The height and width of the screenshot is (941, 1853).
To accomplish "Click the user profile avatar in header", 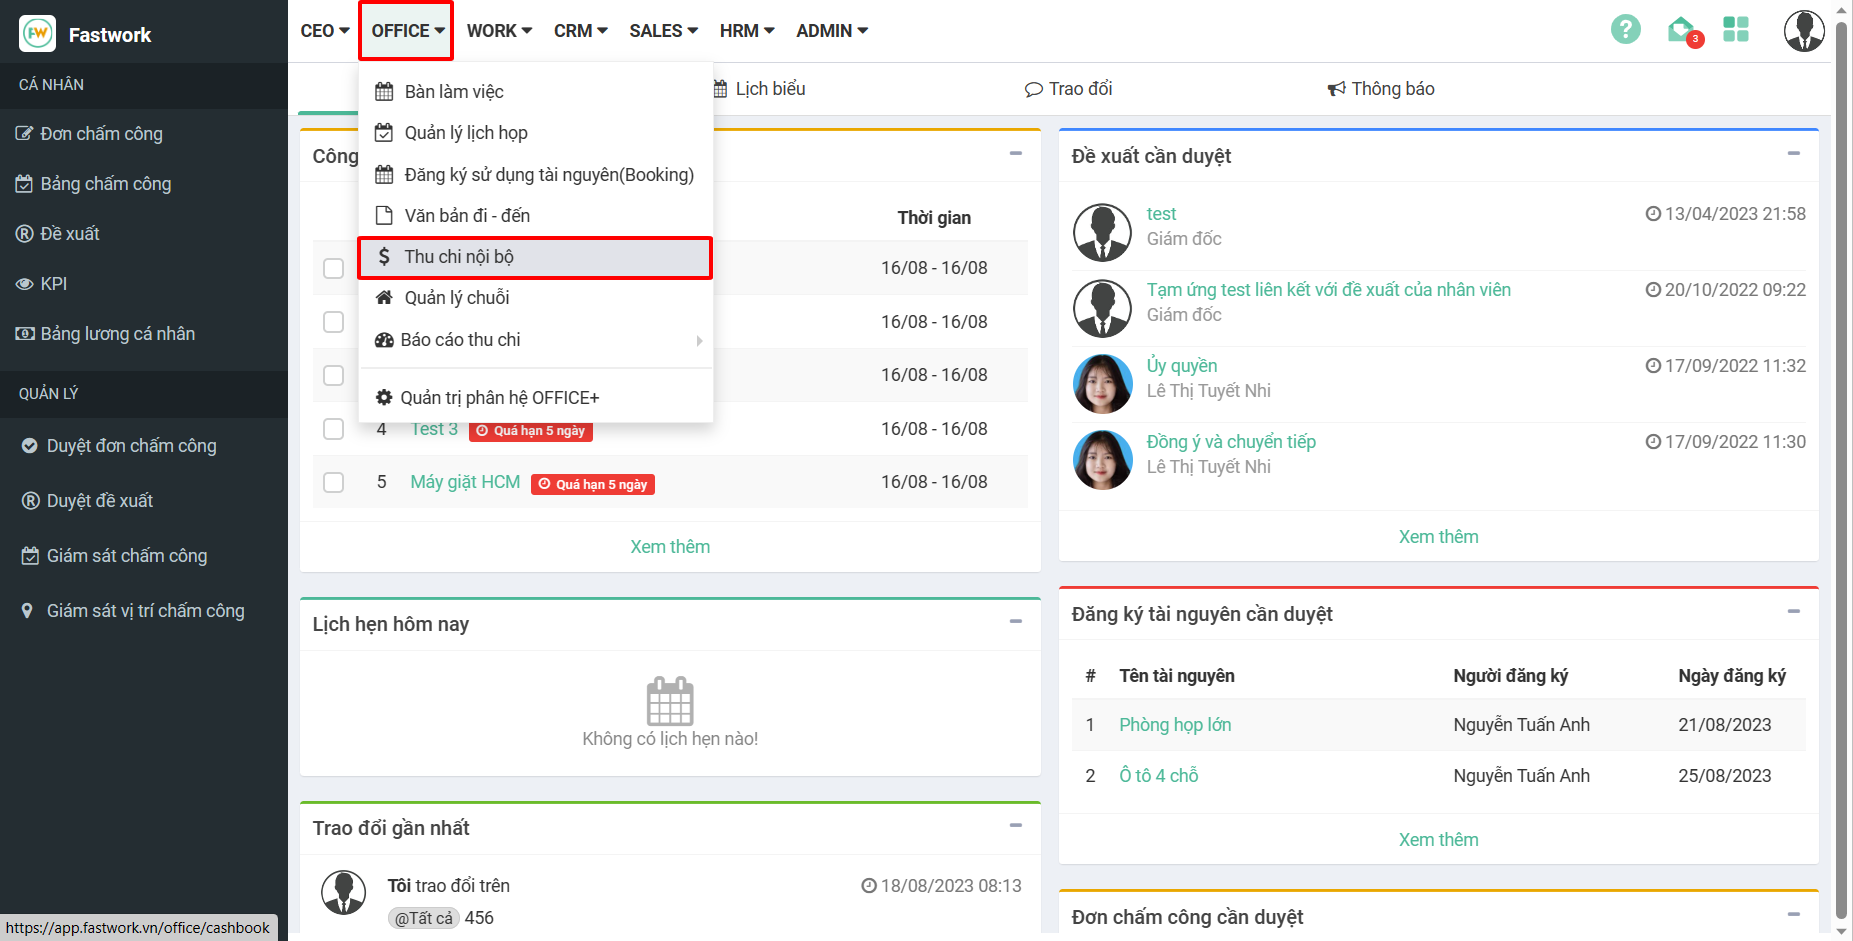I will pos(1803,31).
